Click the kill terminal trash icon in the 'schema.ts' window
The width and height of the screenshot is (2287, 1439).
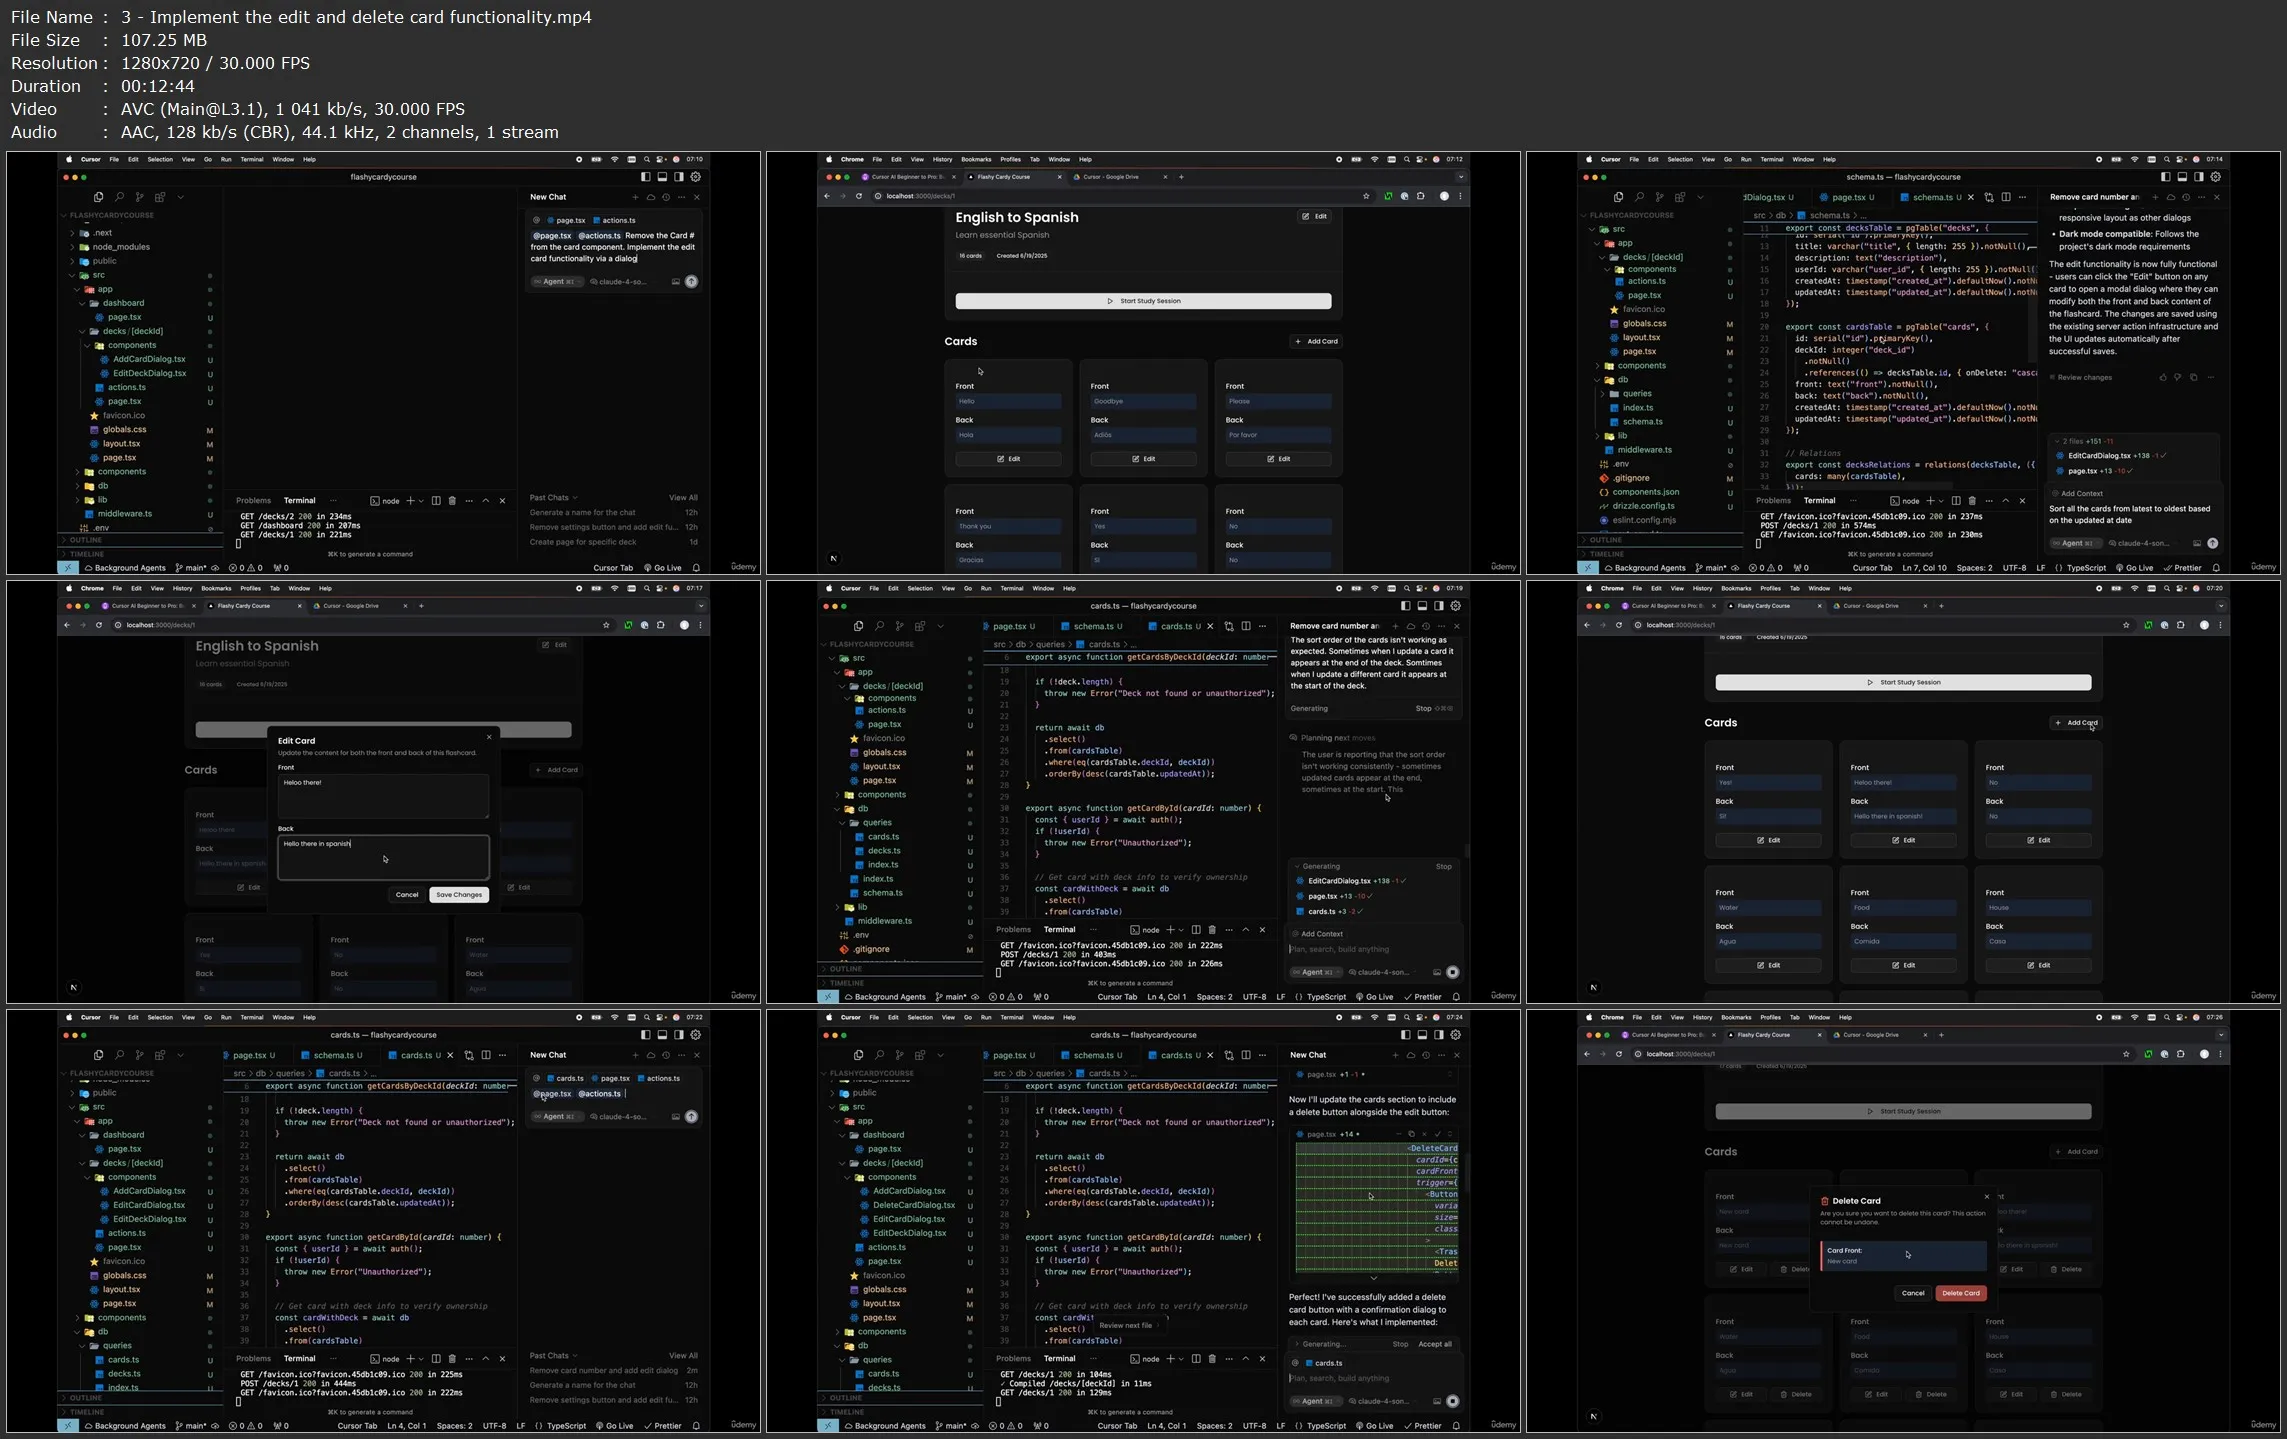tap(1972, 501)
